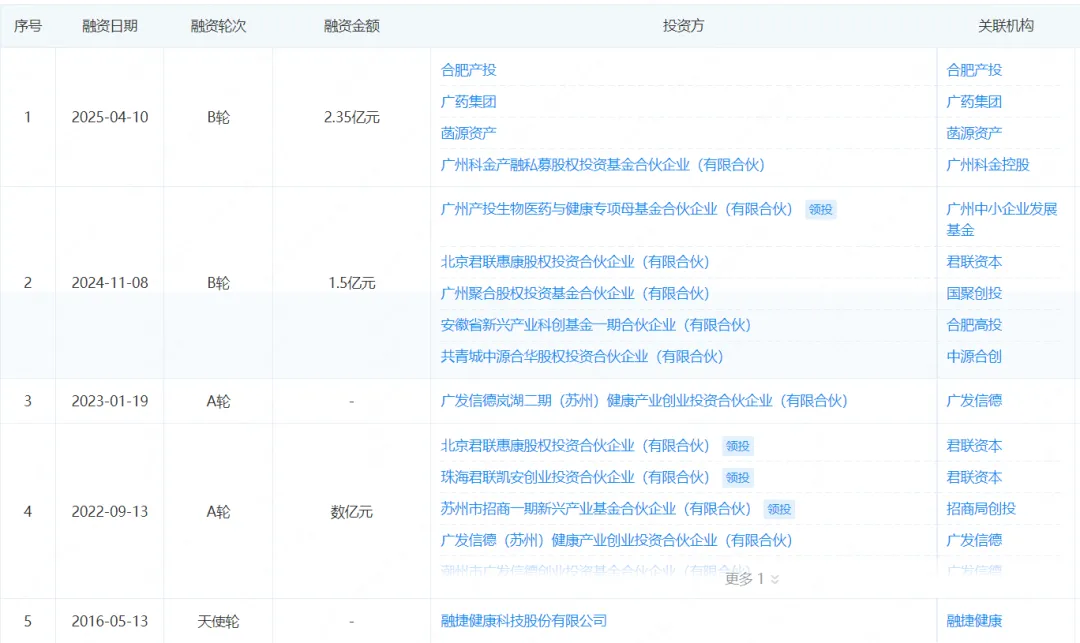
Task: Open 广药集团 in the 关联机构 column
Action: pyautogui.click(x=974, y=102)
